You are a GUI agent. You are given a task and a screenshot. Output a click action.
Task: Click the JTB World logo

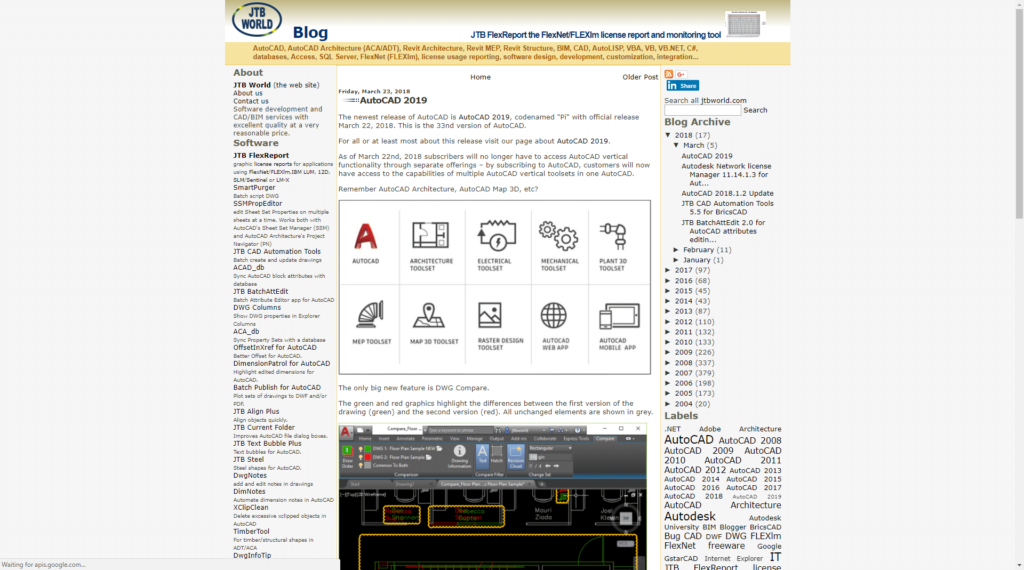coord(257,20)
